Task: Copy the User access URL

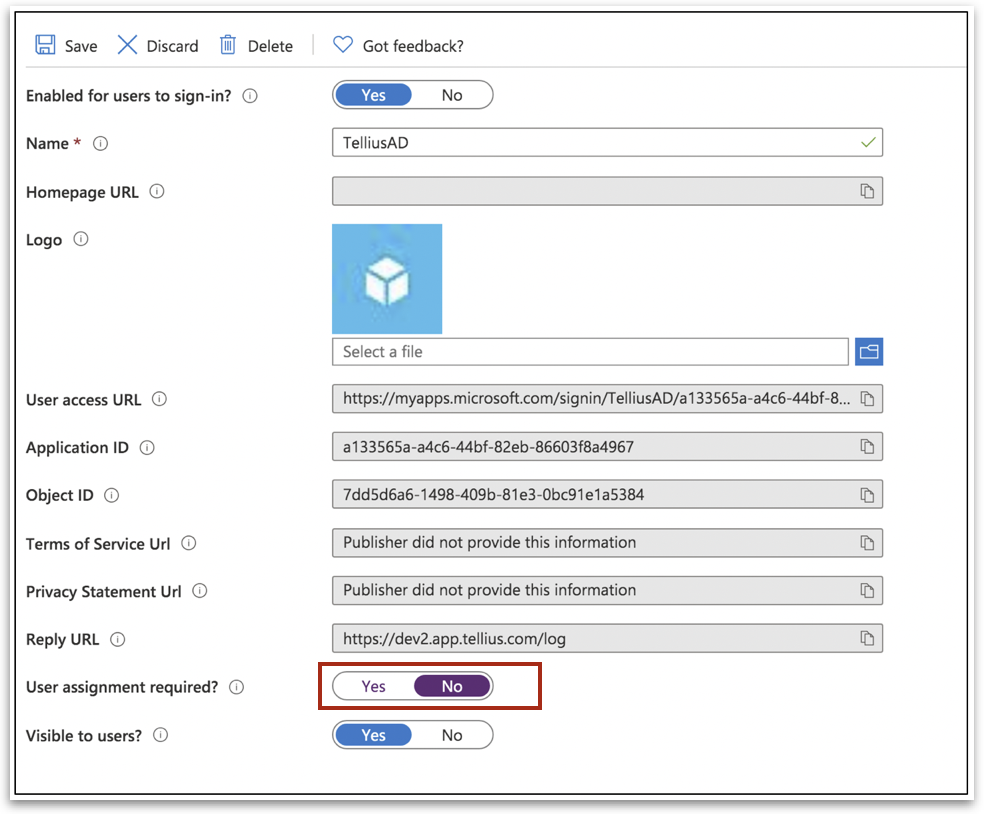Action: 867,399
